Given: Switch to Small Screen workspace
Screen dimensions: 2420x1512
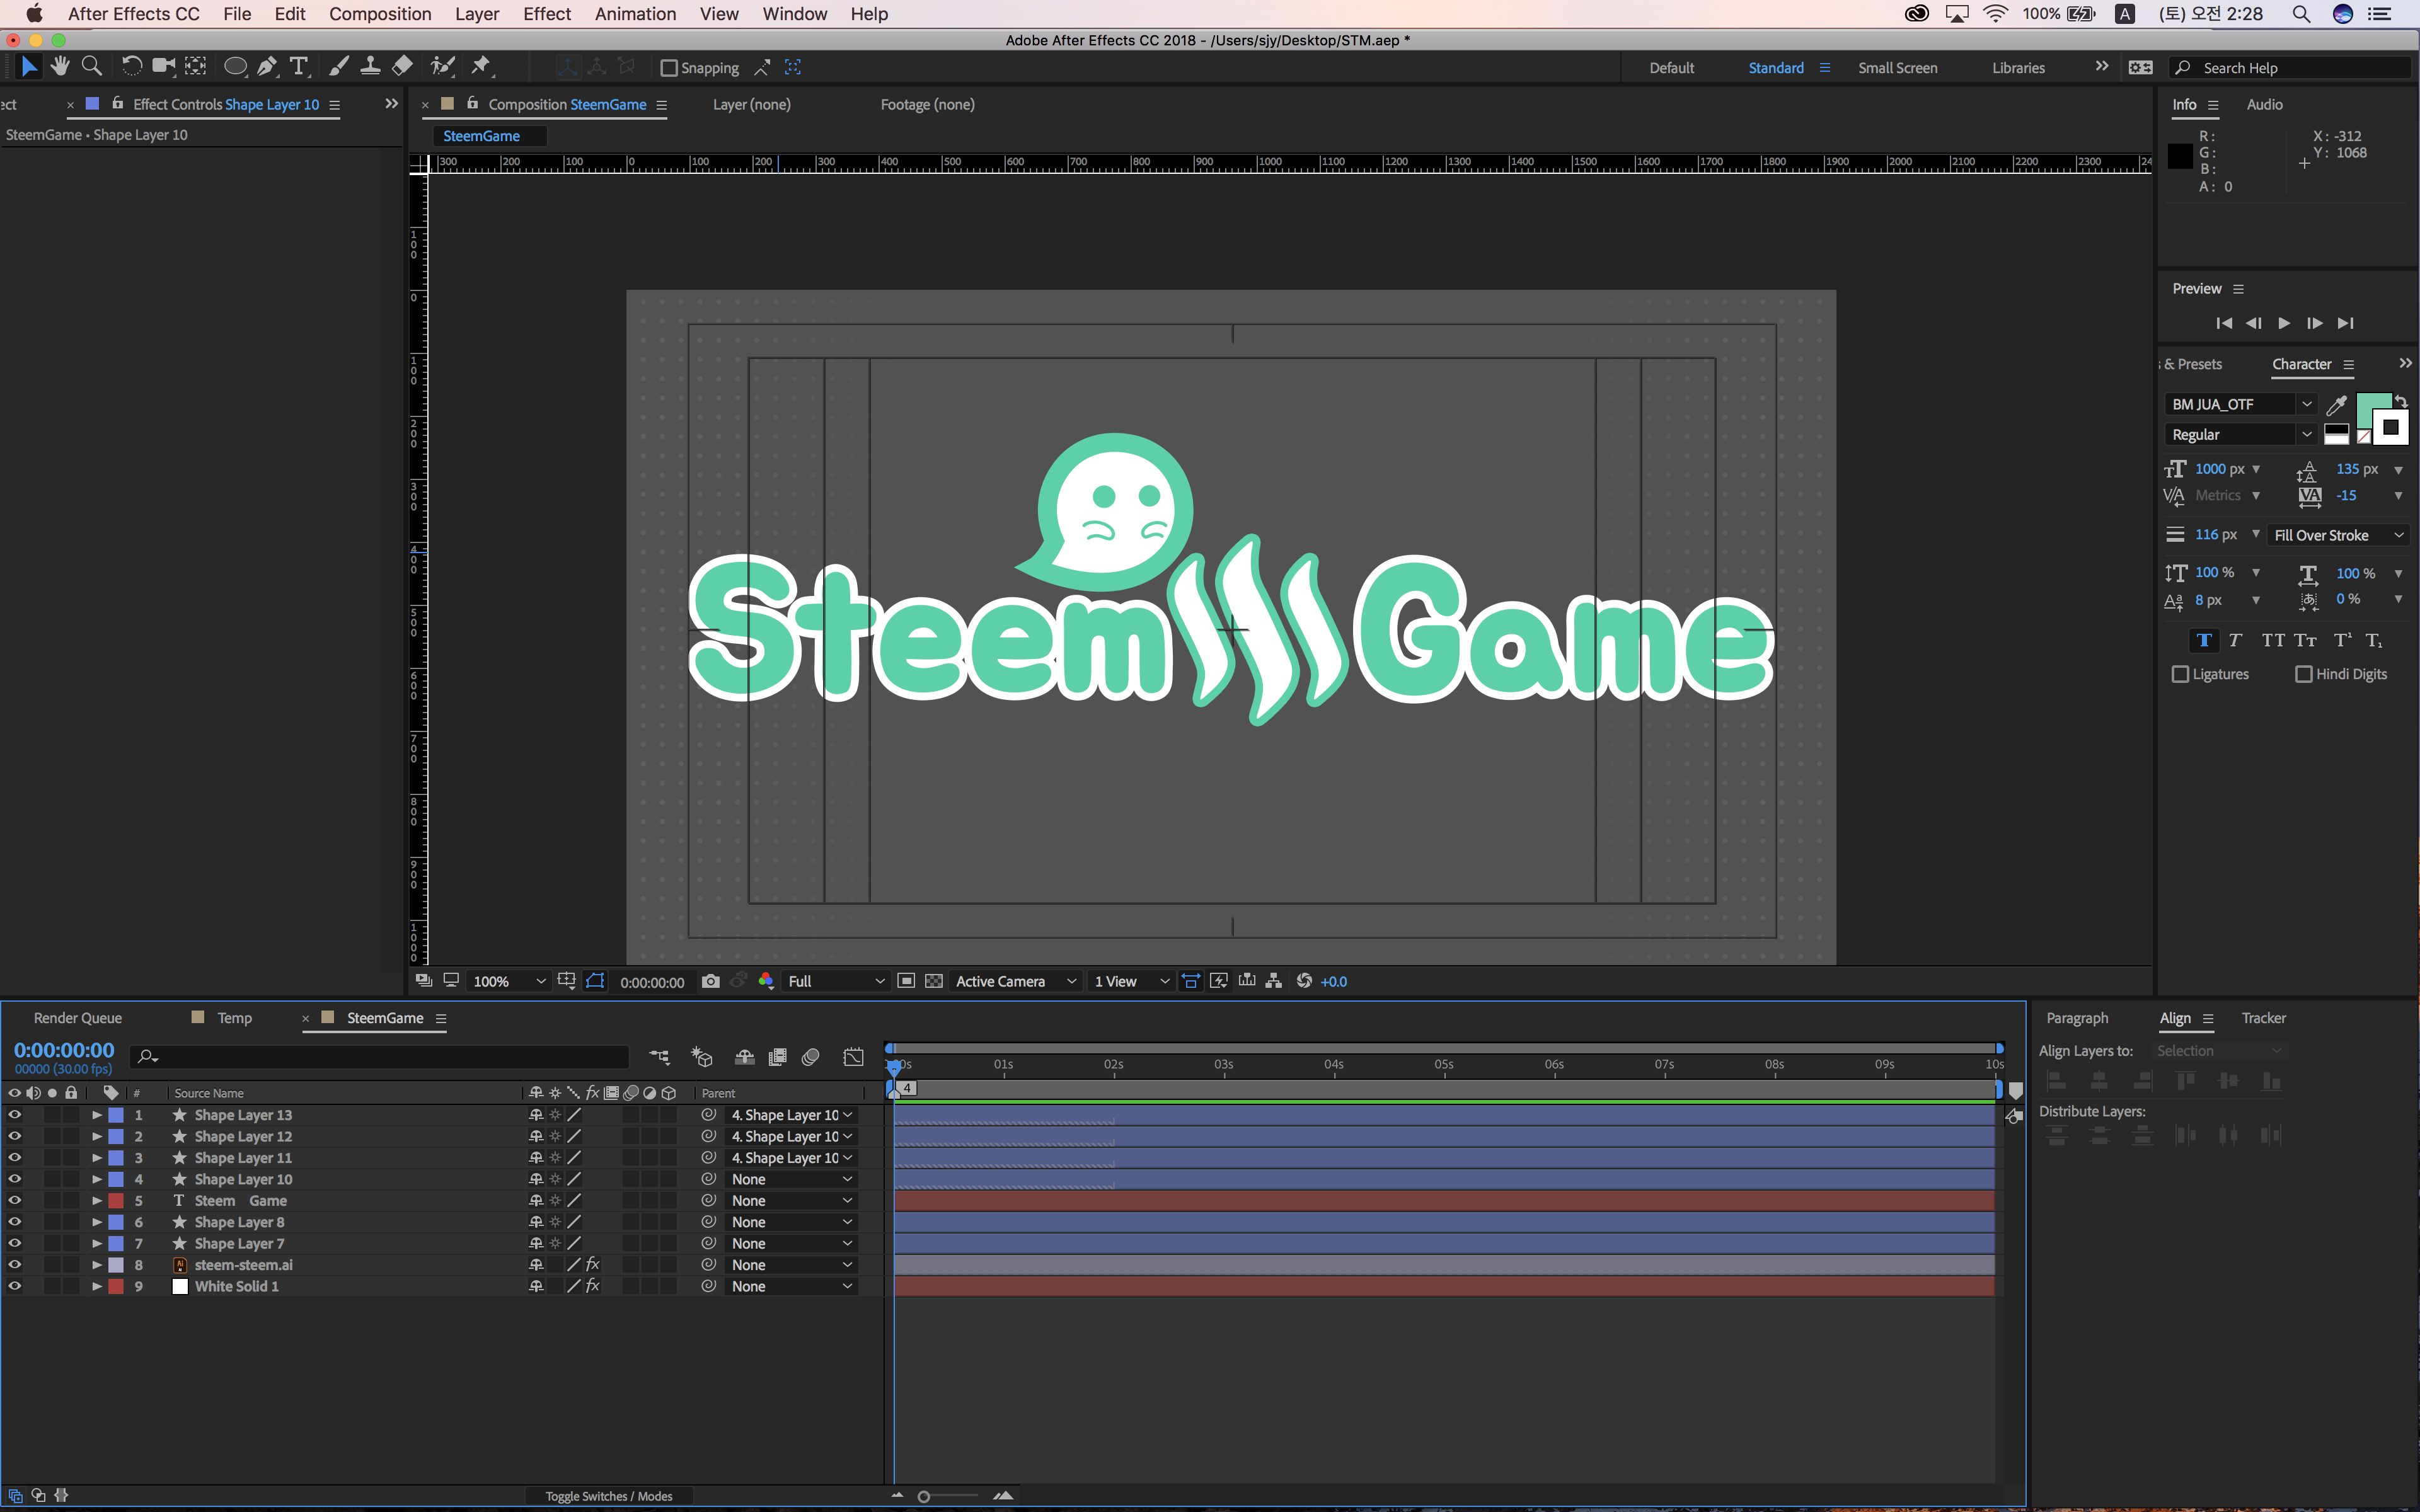Looking at the screenshot, I should [x=1897, y=68].
